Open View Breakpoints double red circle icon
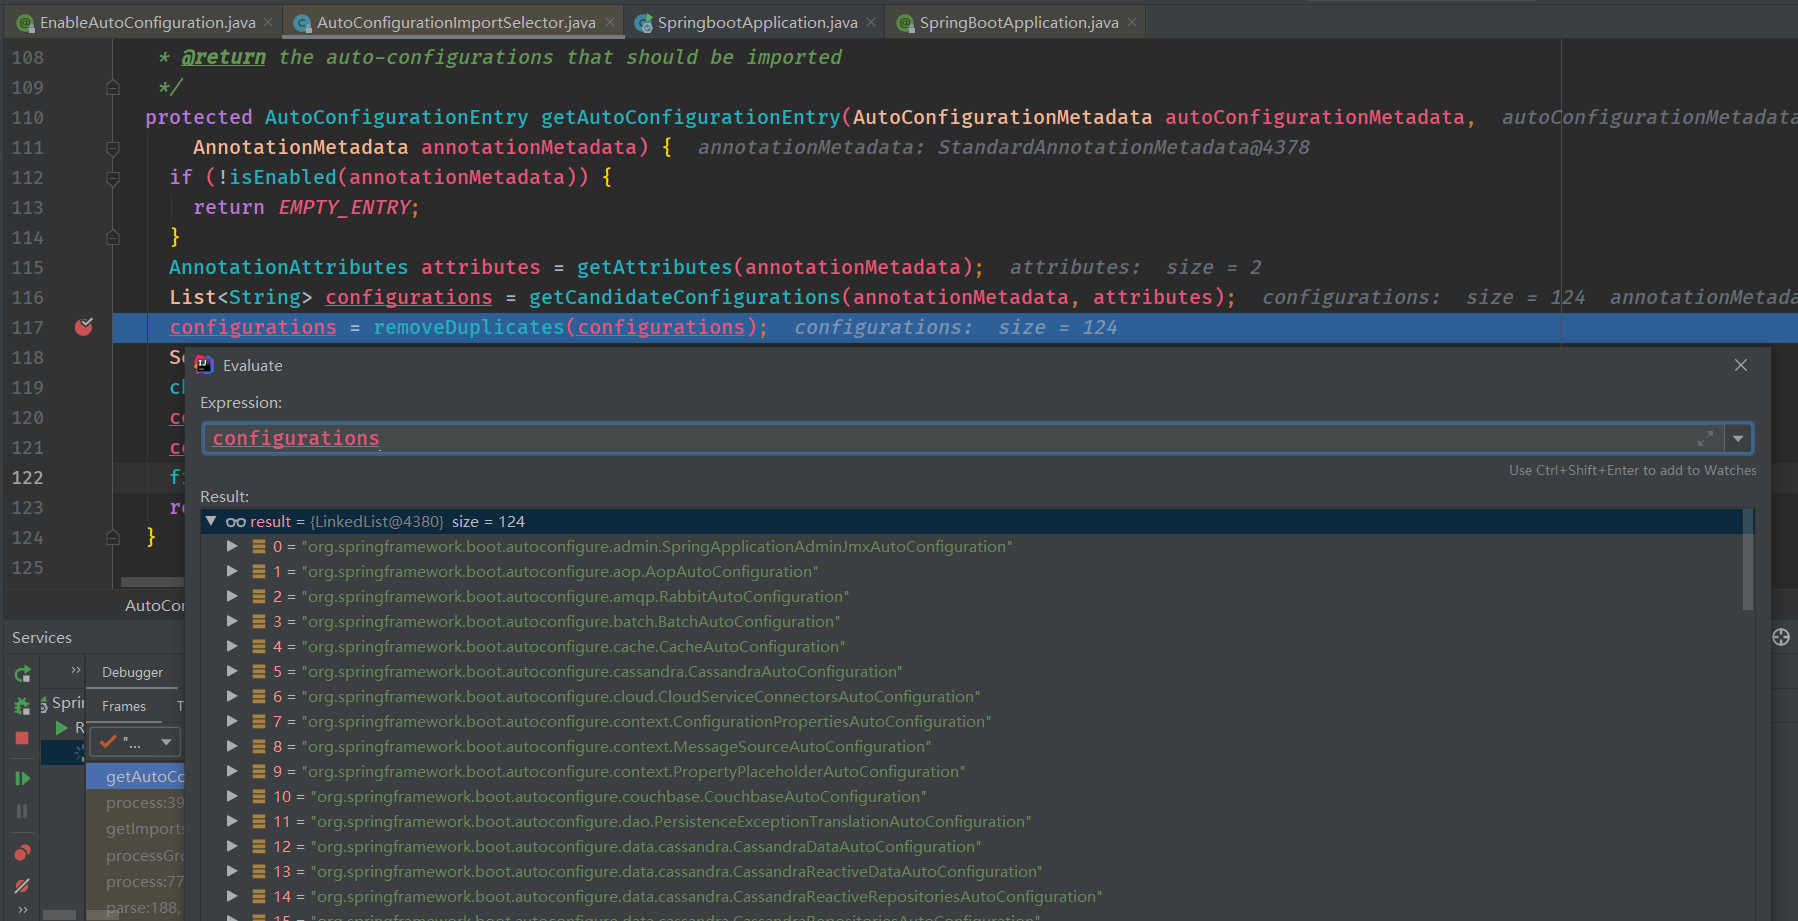 tap(22, 852)
